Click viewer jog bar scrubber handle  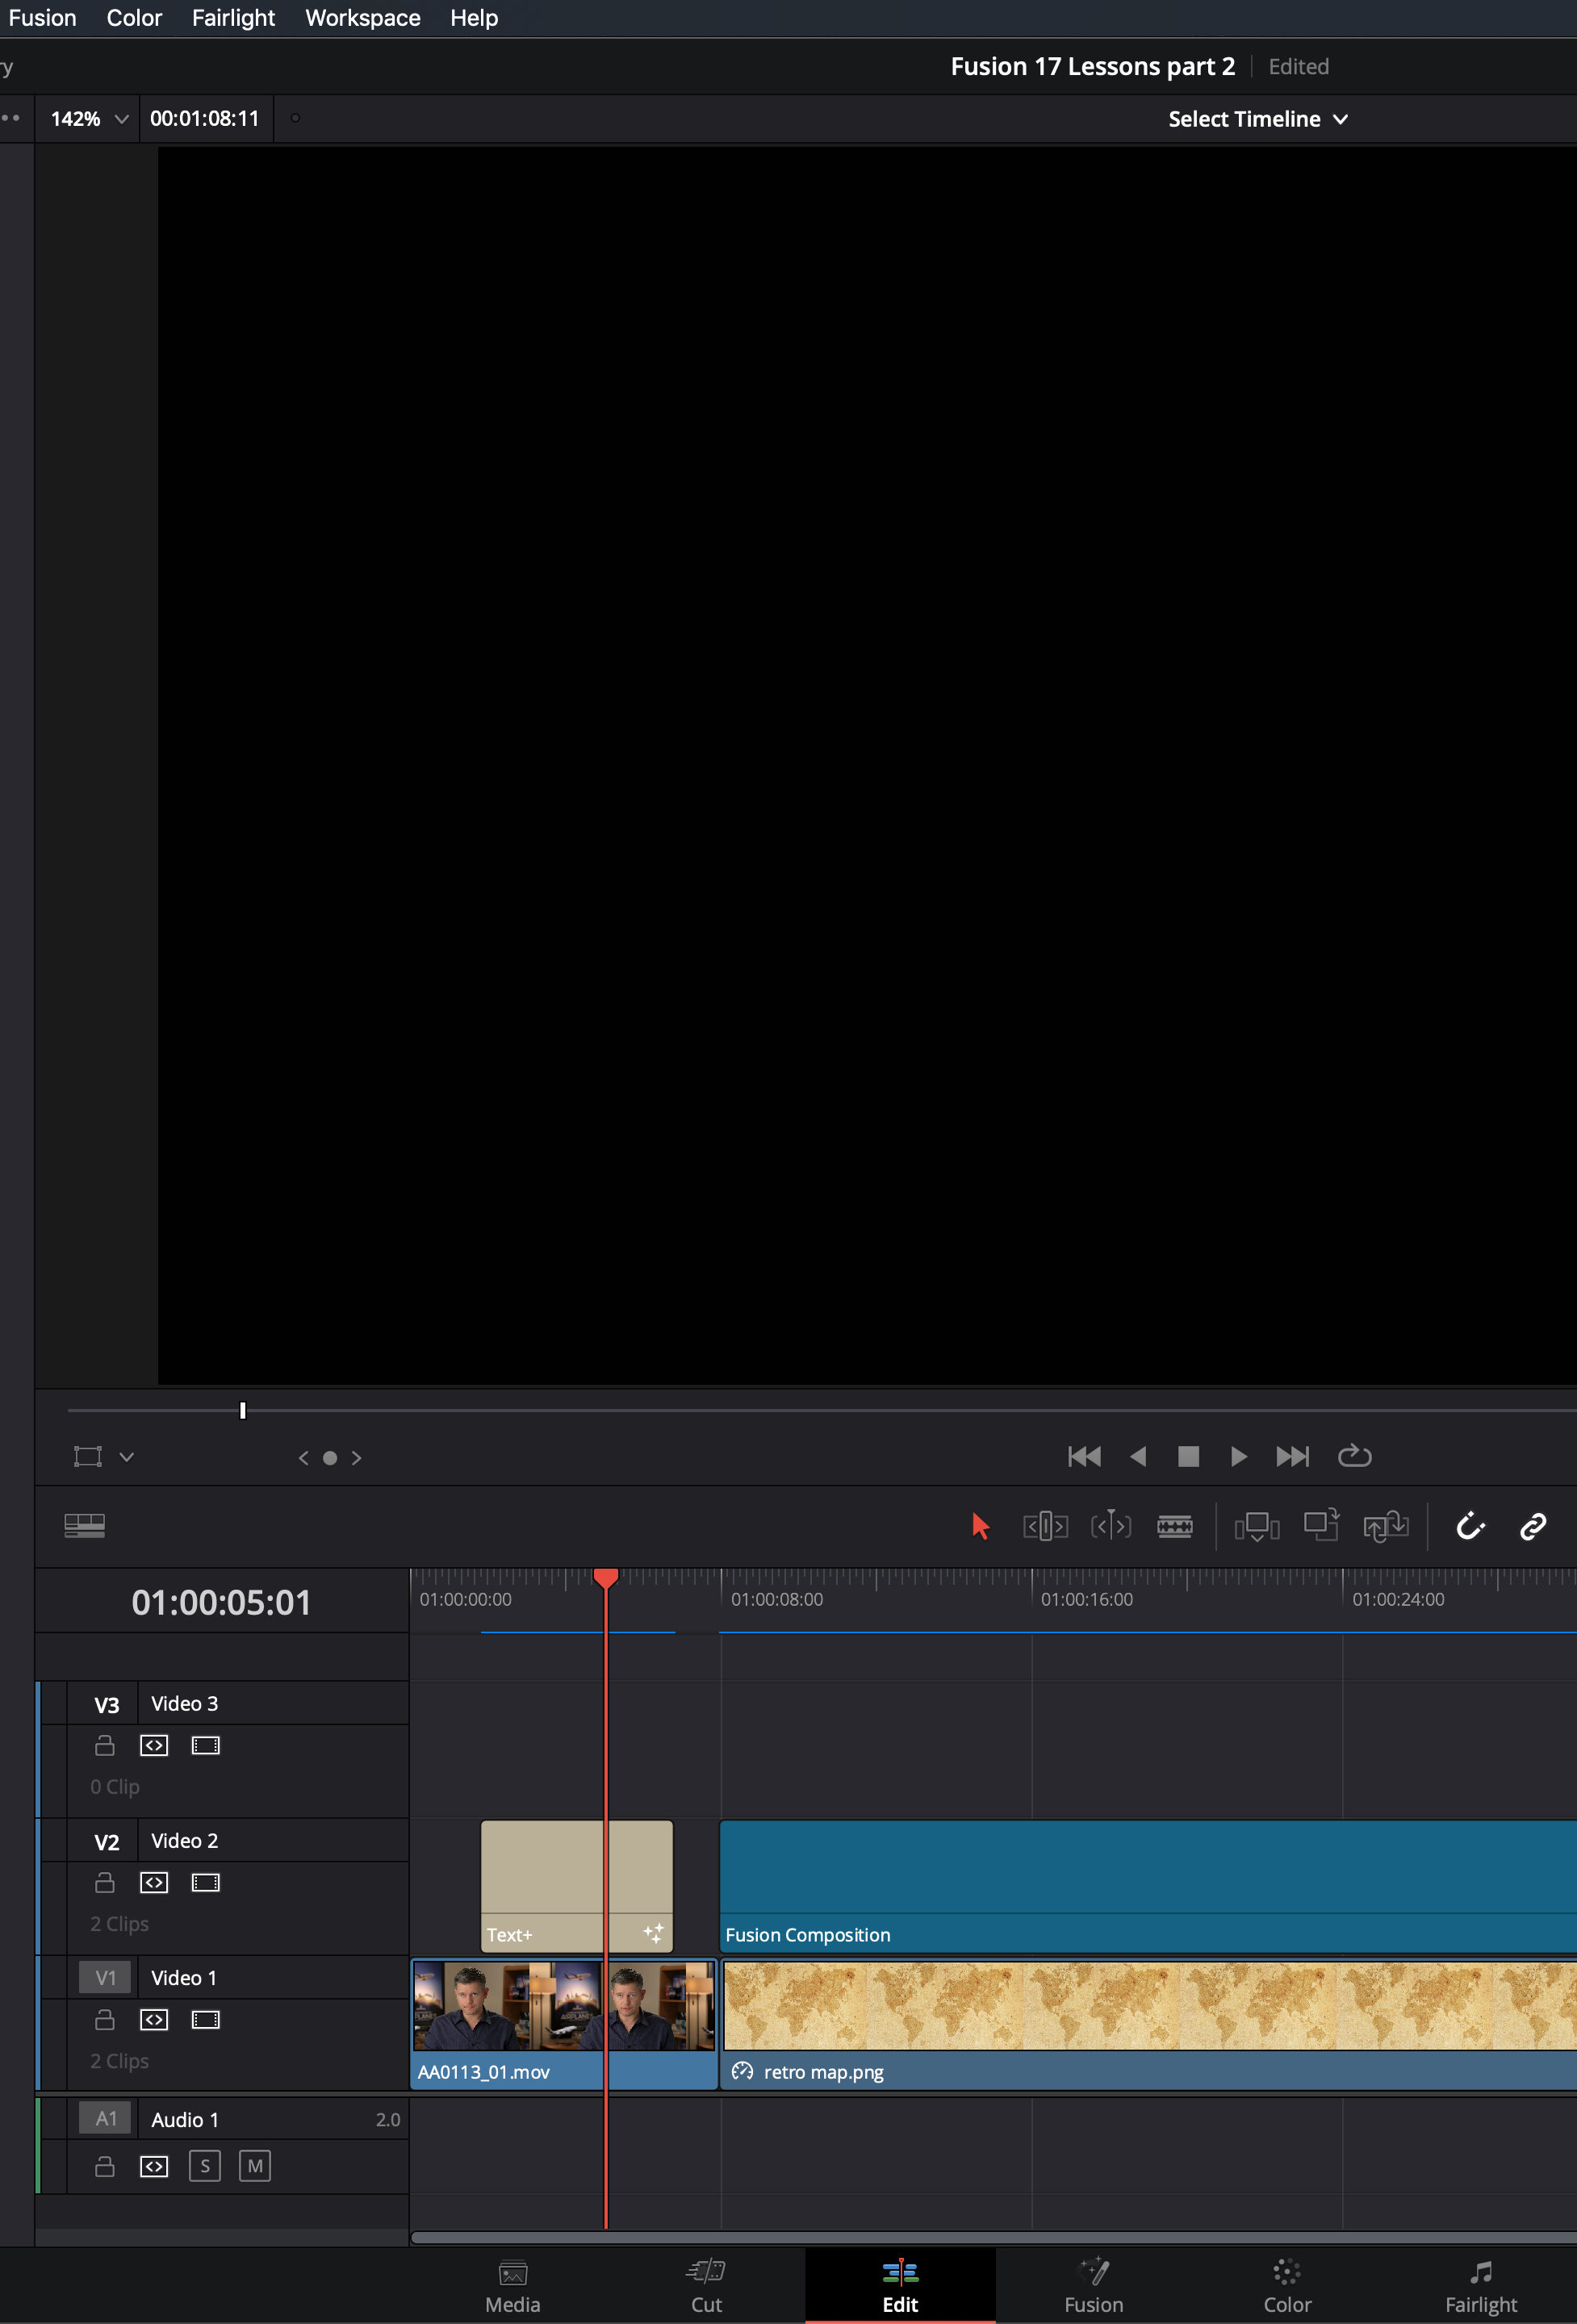pos(243,1410)
